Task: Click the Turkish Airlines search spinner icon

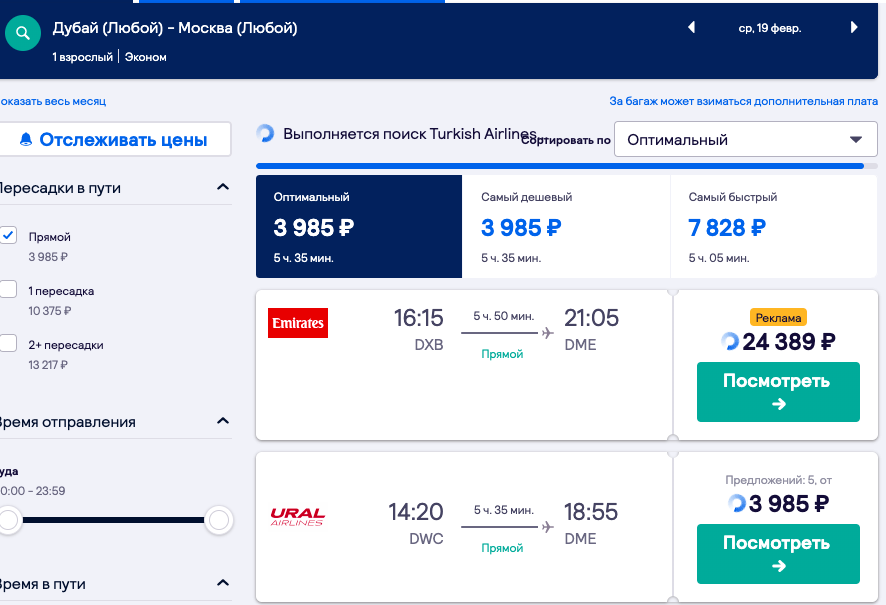Action: coord(265,134)
